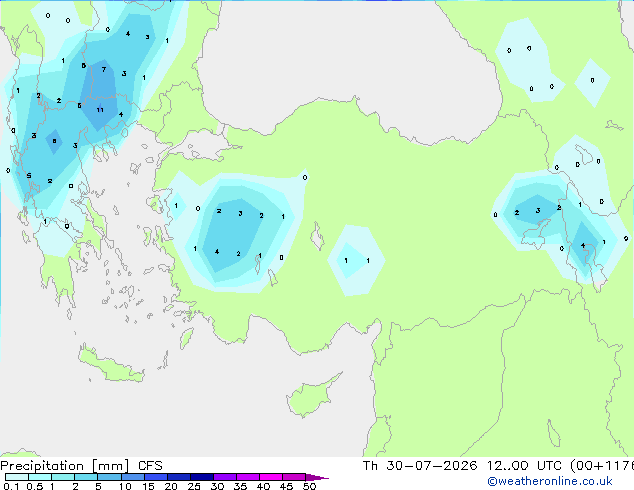Click the 5–10 mm legend color swatch
Image resolution: width=634 pixels, height=490 pixels.
point(109,477)
